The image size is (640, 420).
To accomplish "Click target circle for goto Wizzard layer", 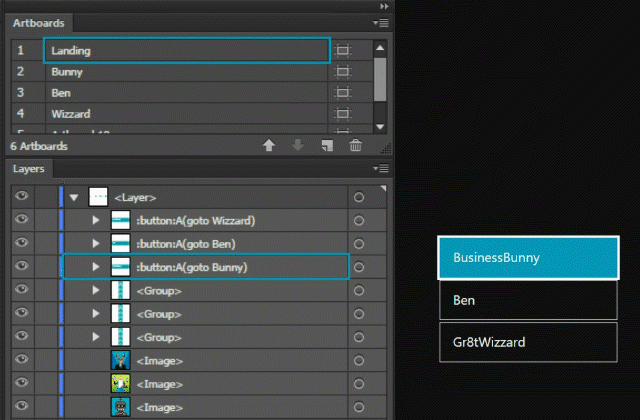I will (359, 220).
